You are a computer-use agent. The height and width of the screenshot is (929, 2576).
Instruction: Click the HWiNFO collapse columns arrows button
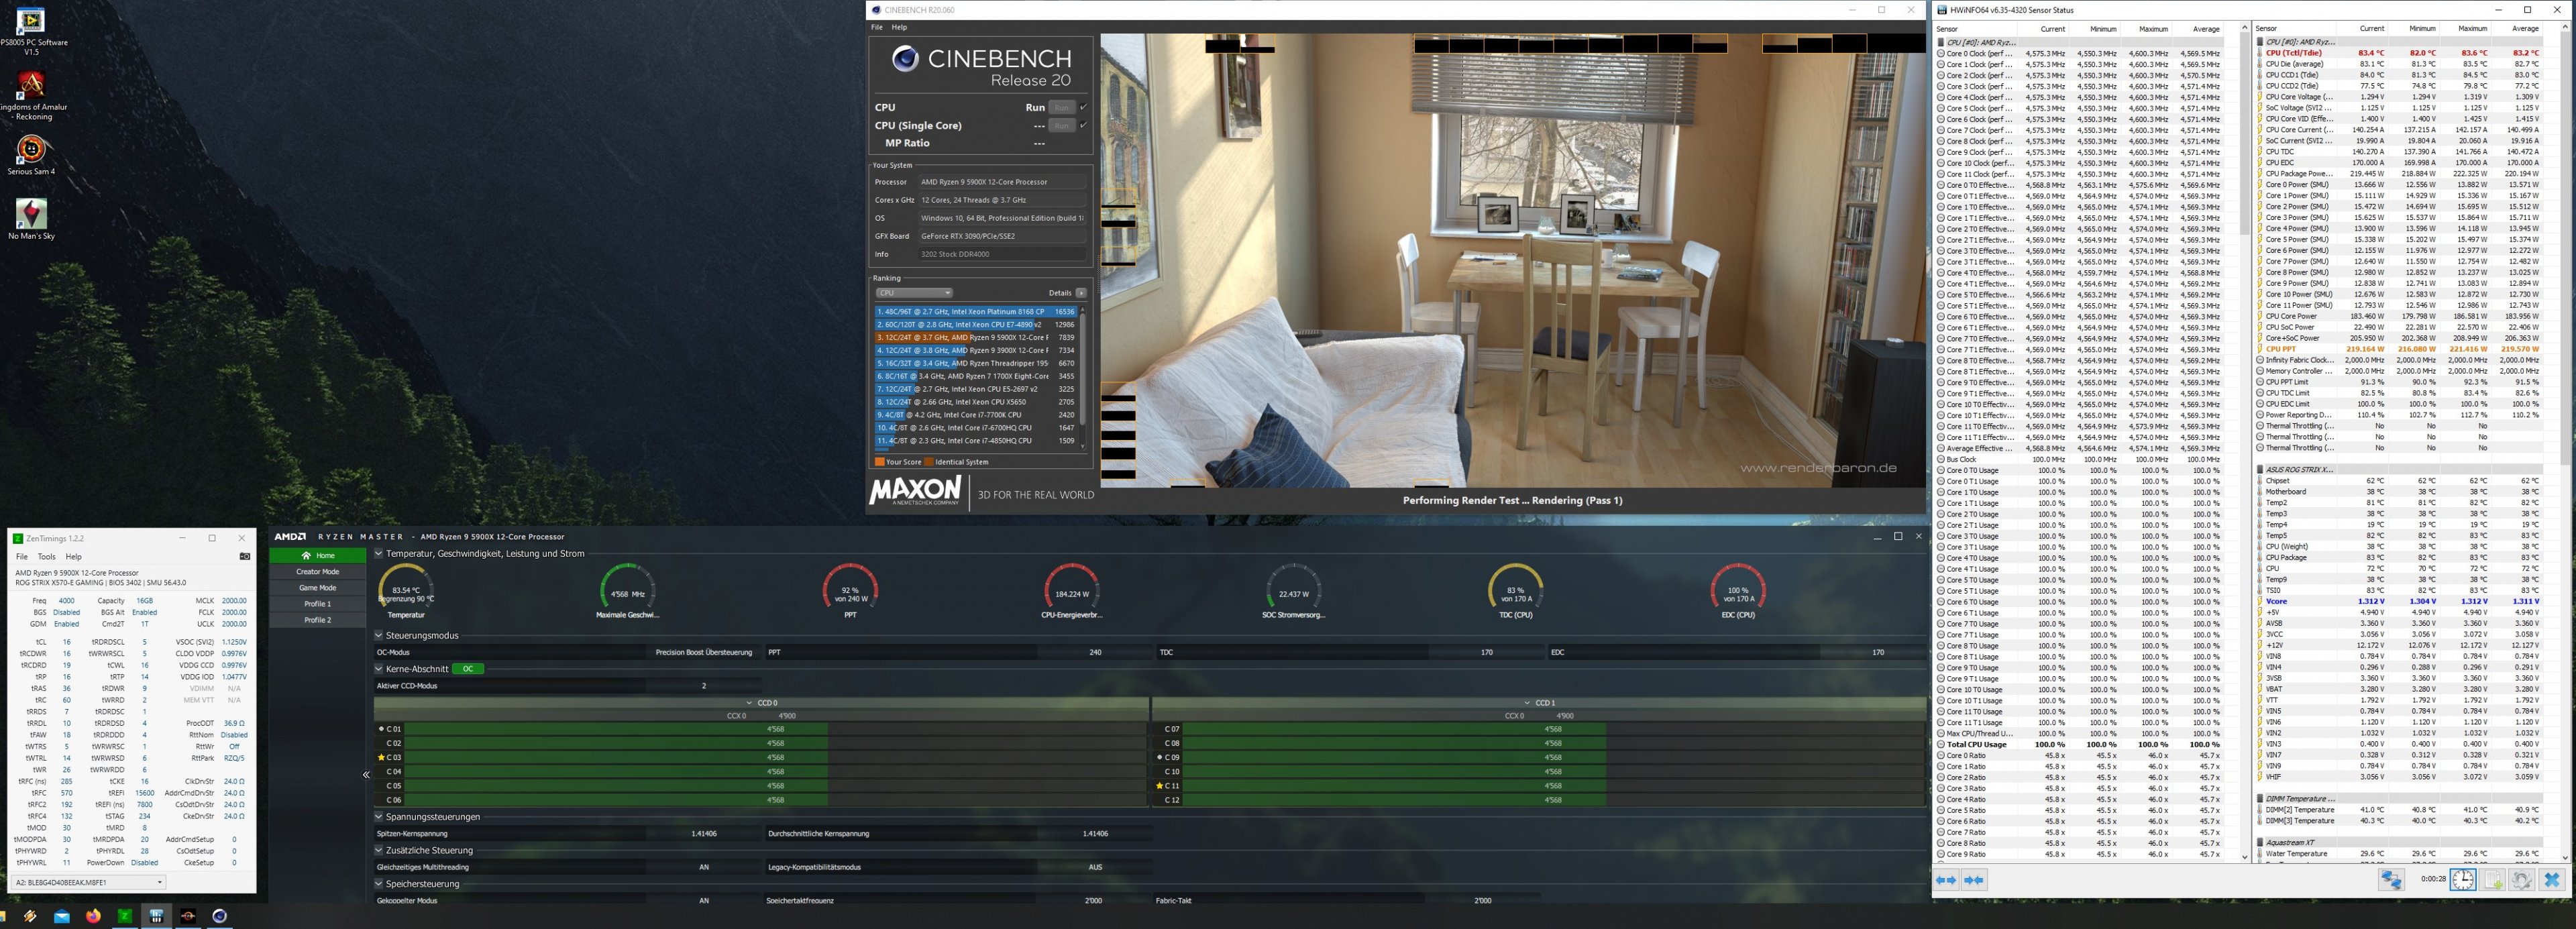click(1974, 880)
